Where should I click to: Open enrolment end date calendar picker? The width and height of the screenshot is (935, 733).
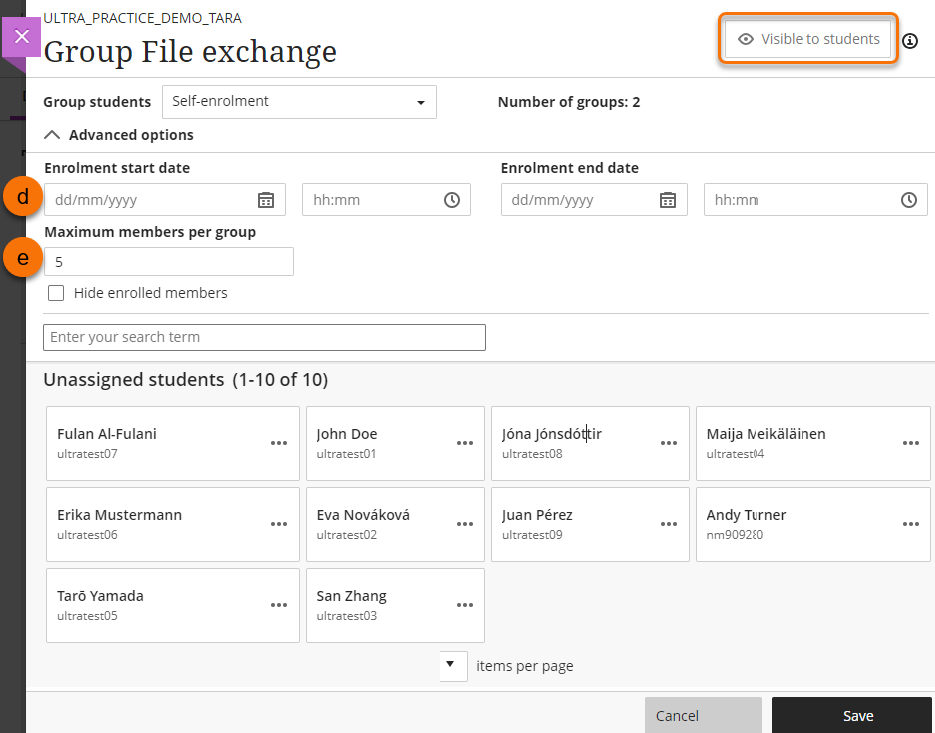[668, 200]
